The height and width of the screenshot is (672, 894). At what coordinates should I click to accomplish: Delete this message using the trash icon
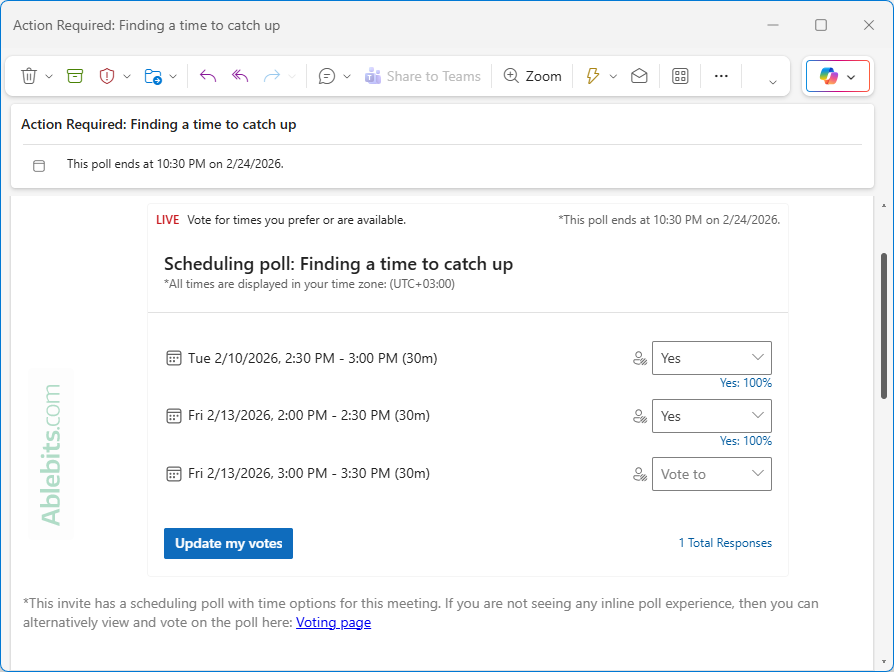(27, 76)
